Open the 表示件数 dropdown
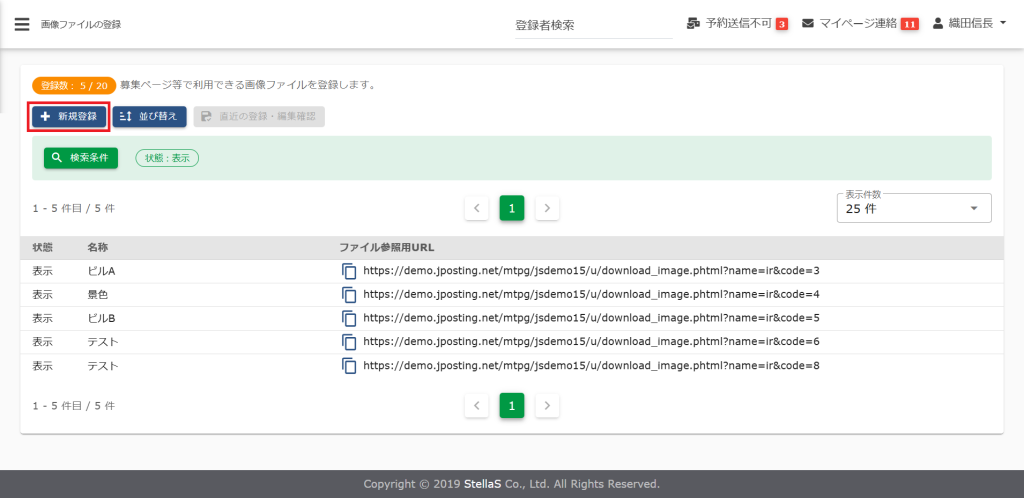The width and height of the screenshot is (1024, 498). 913,209
